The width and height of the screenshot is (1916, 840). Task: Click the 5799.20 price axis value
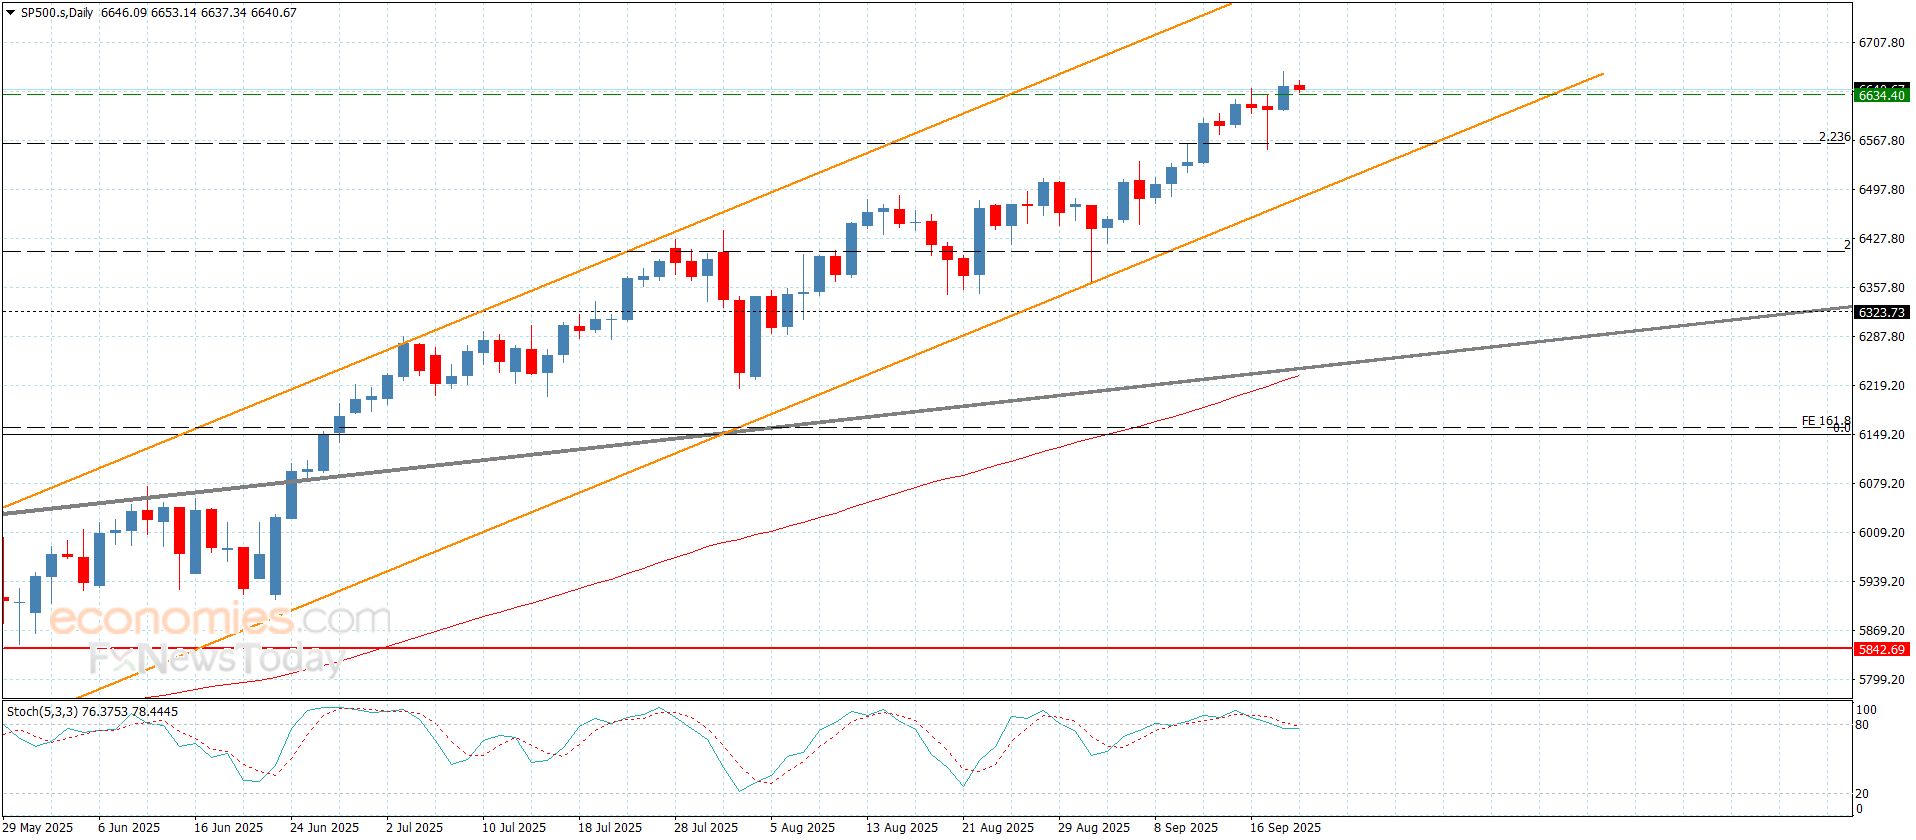(1881, 680)
